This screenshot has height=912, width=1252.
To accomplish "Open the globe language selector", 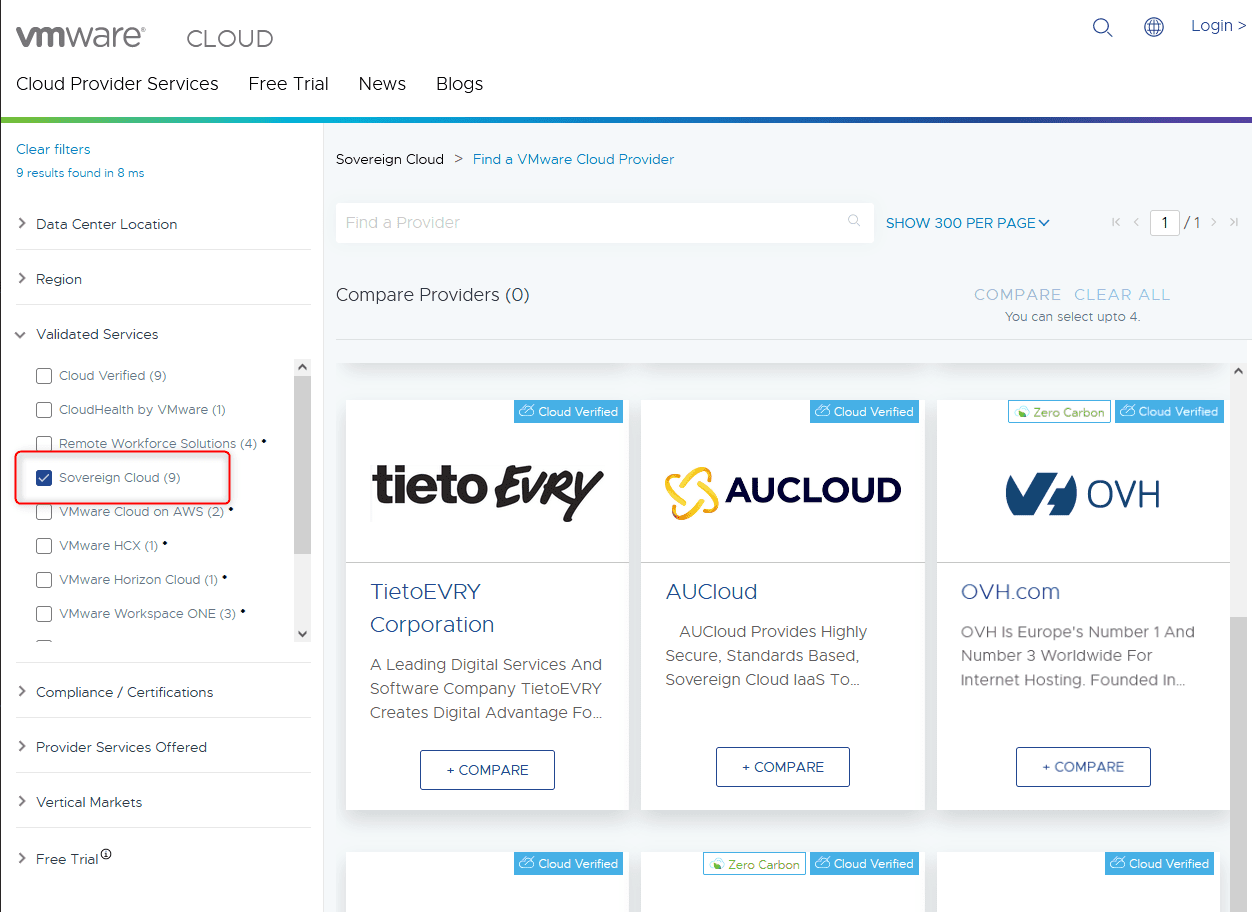I will coord(1154,28).
